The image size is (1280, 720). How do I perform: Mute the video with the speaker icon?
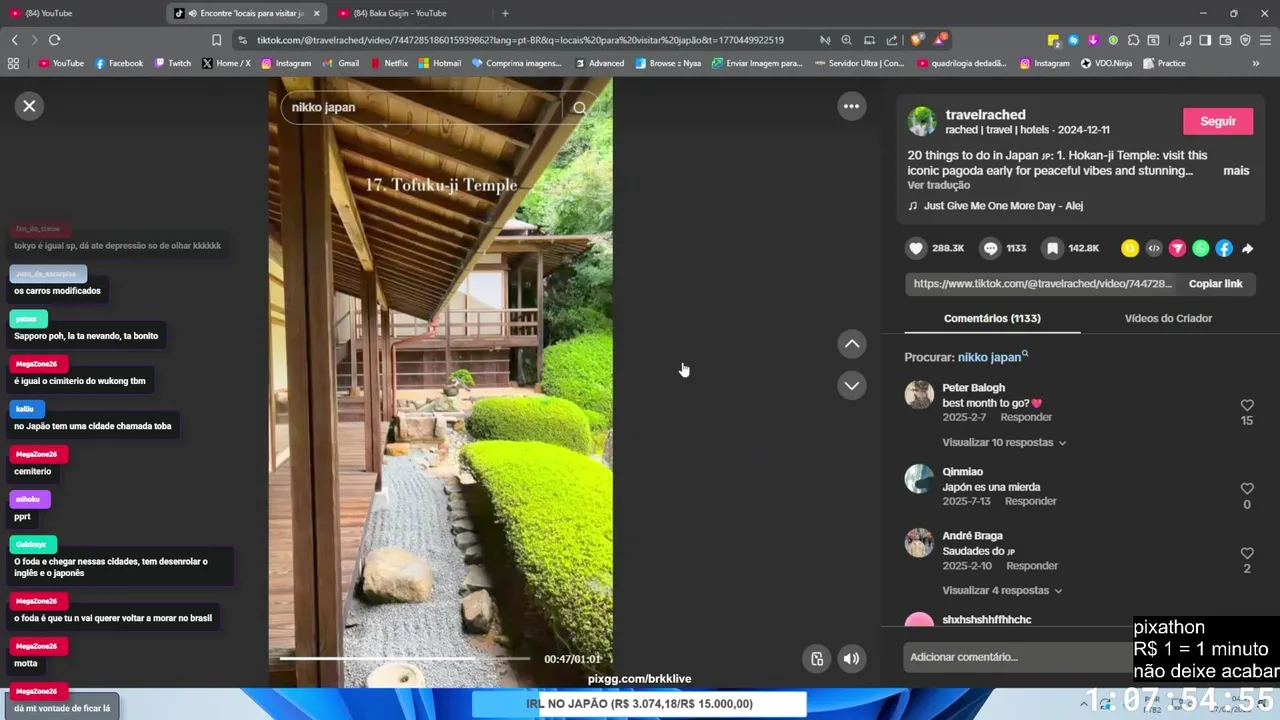click(x=851, y=658)
